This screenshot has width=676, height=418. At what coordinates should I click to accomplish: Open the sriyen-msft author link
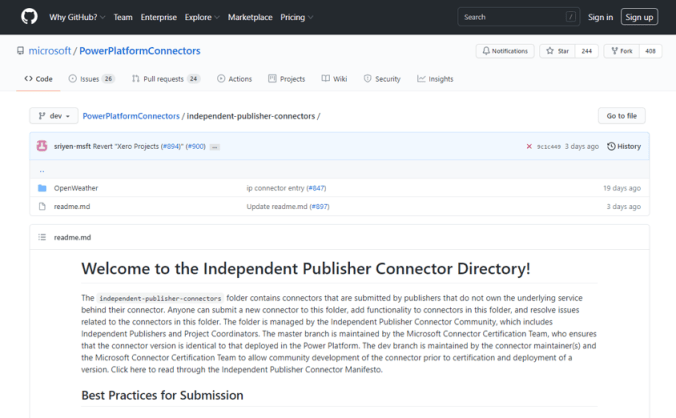point(72,147)
